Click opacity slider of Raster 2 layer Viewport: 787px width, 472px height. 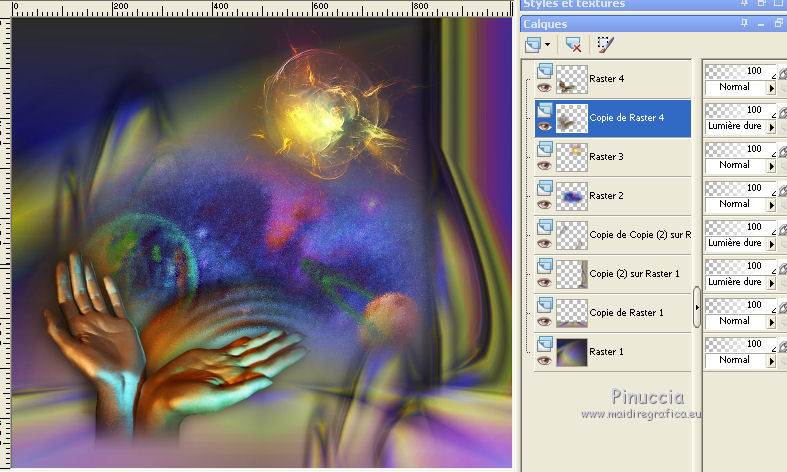coord(740,188)
